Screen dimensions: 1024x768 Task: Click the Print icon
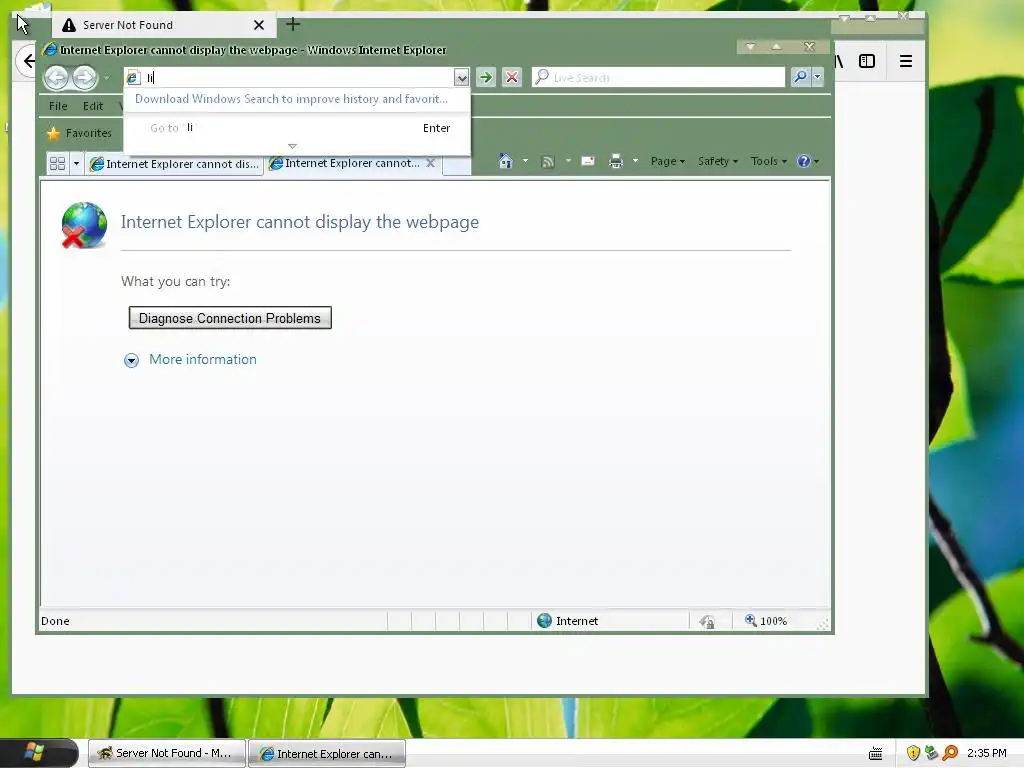615,161
